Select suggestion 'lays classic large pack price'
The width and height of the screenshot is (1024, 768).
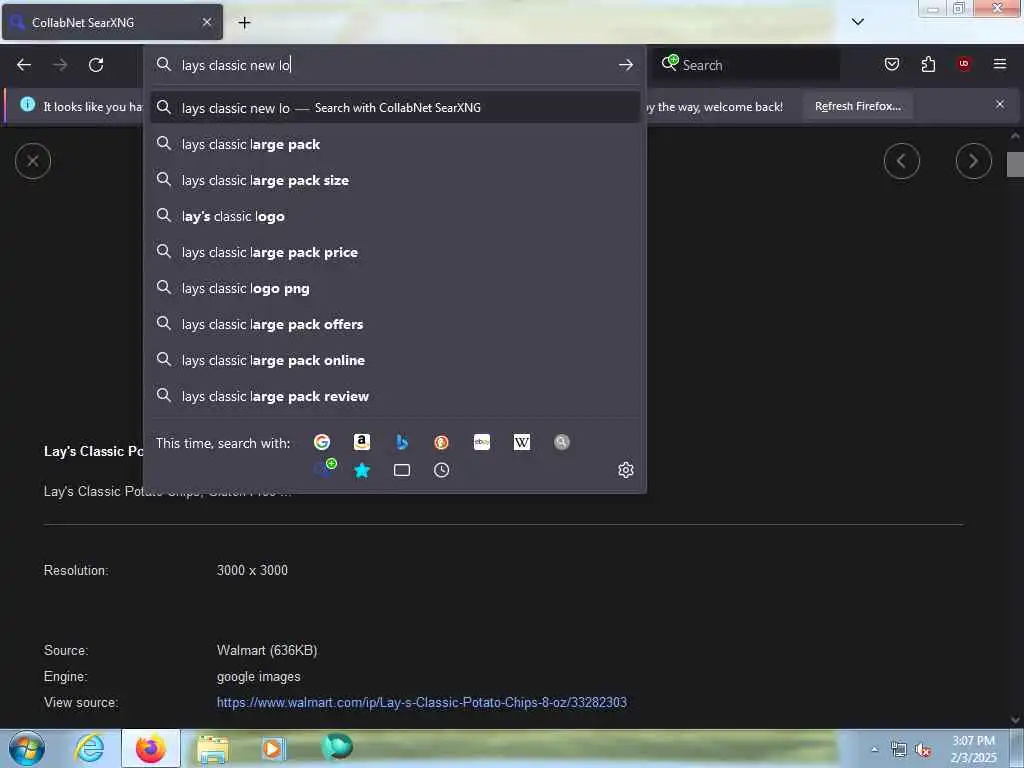pyautogui.click(x=394, y=252)
